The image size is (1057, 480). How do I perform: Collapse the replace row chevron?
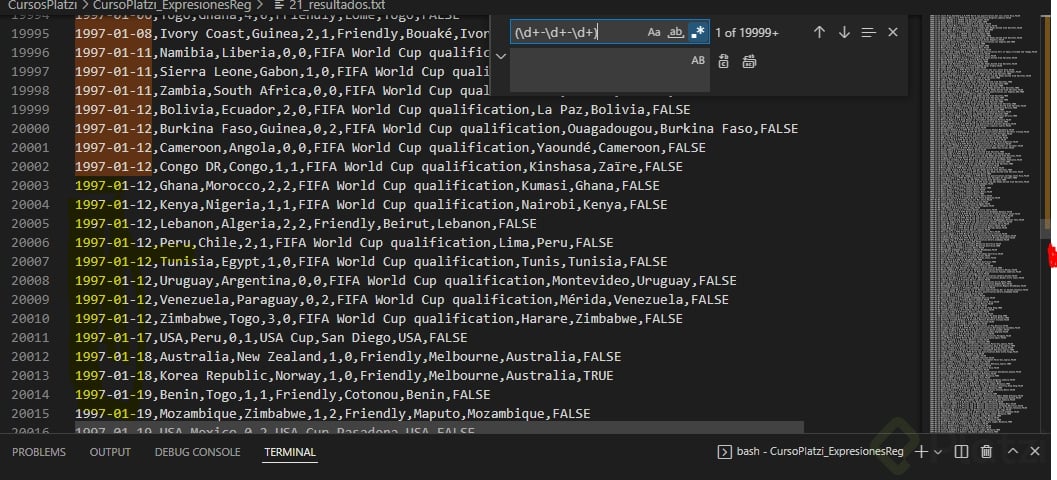coord(500,57)
